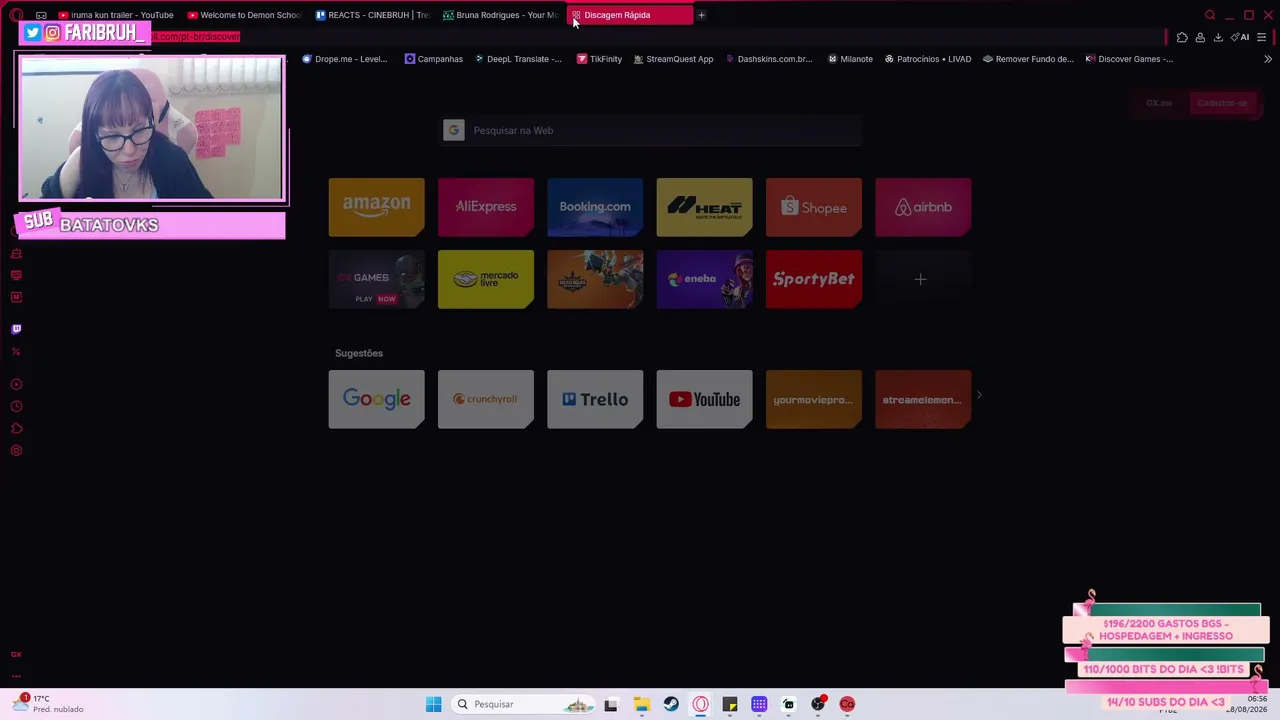Open the Mercado Livre speed dial tile
Screen dimensions: 1280x720
486,279
